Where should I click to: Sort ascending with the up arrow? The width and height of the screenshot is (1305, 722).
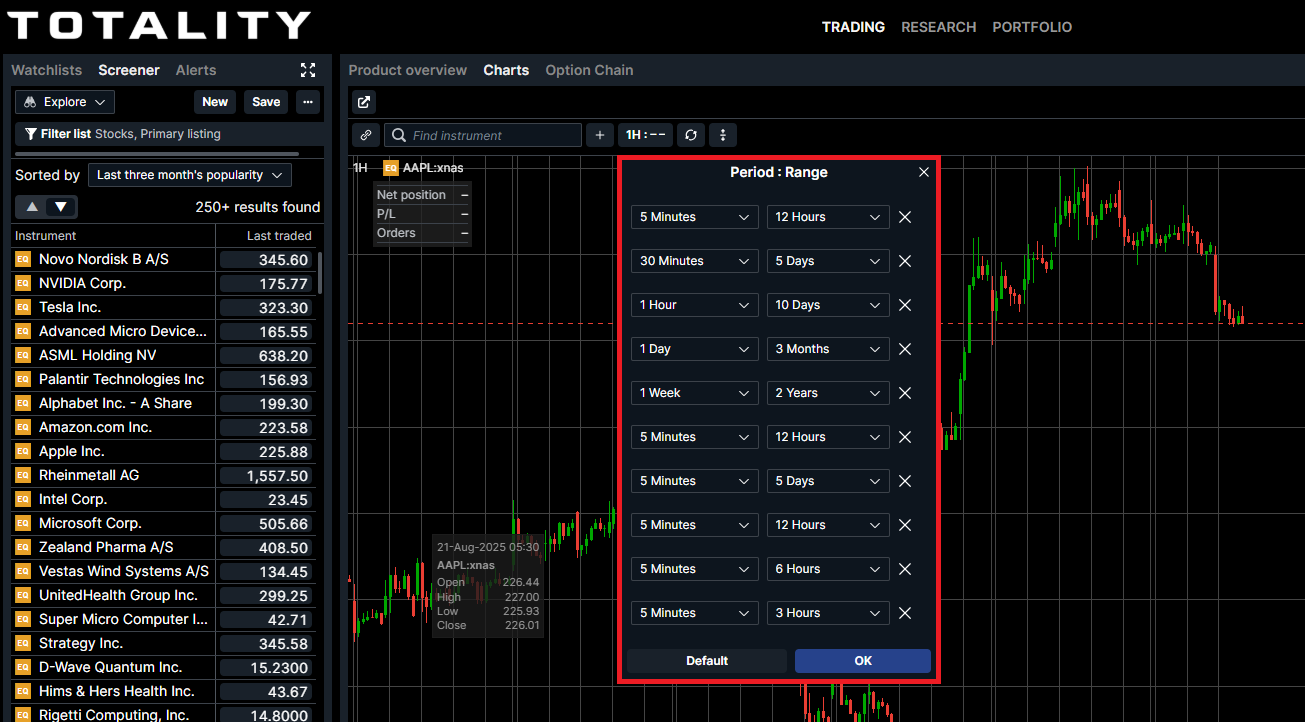[x=32, y=207]
